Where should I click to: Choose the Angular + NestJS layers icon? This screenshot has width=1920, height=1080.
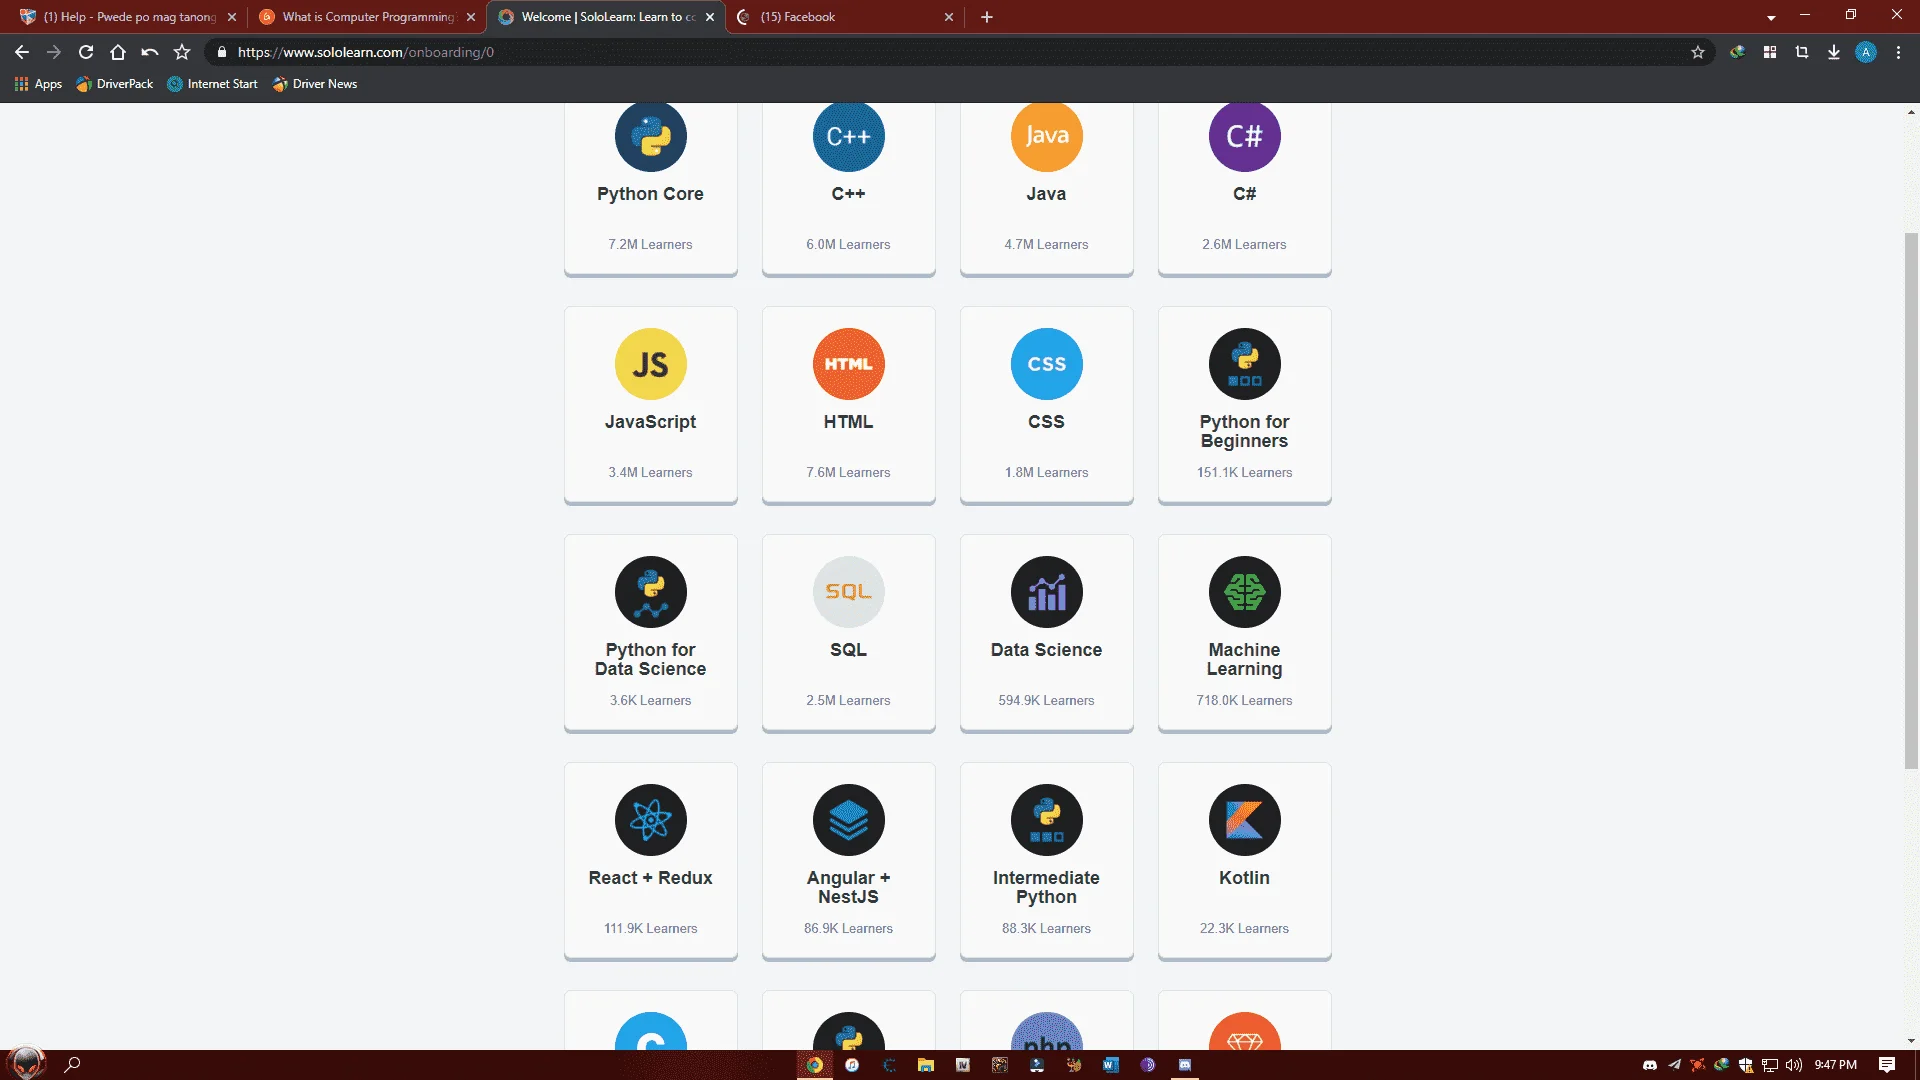(x=848, y=820)
